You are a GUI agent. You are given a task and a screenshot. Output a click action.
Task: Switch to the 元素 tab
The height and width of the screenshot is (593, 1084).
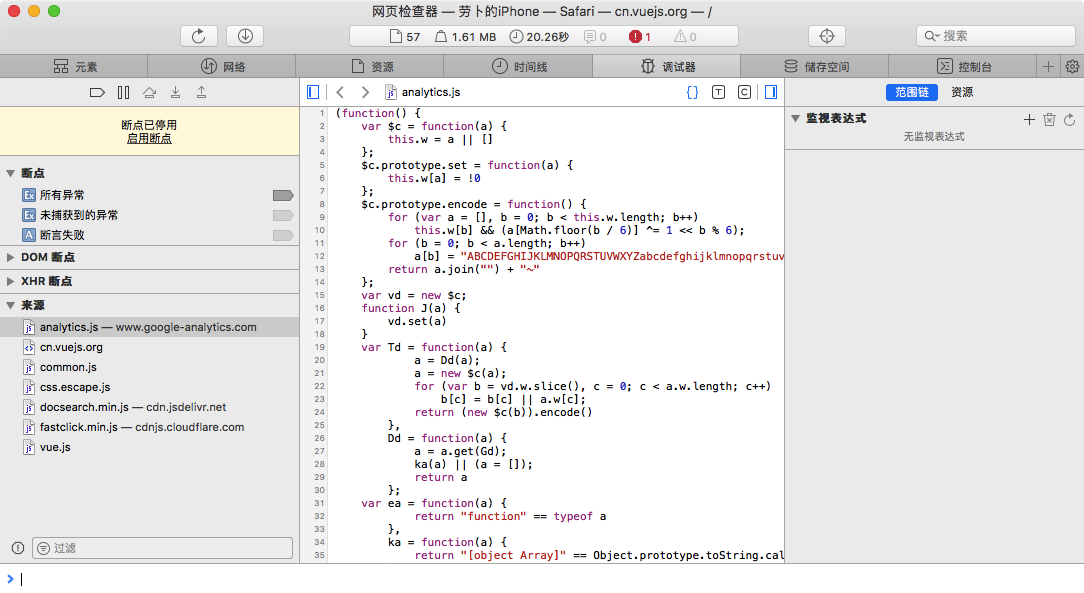tap(74, 66)
